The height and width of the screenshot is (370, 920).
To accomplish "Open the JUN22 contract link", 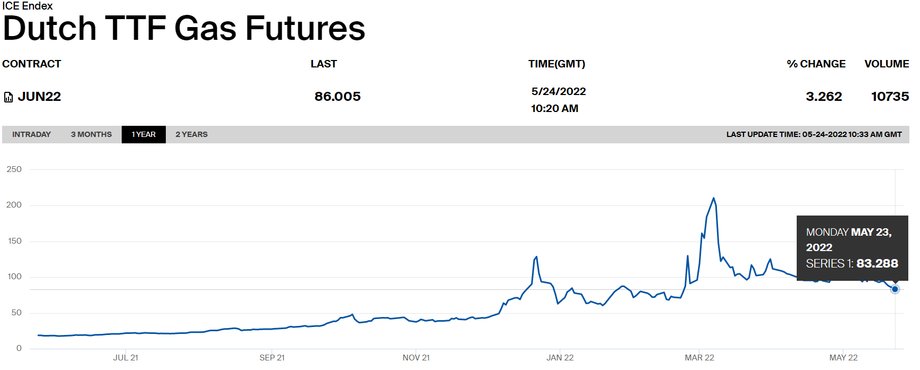I will click(x=39, y=97).
